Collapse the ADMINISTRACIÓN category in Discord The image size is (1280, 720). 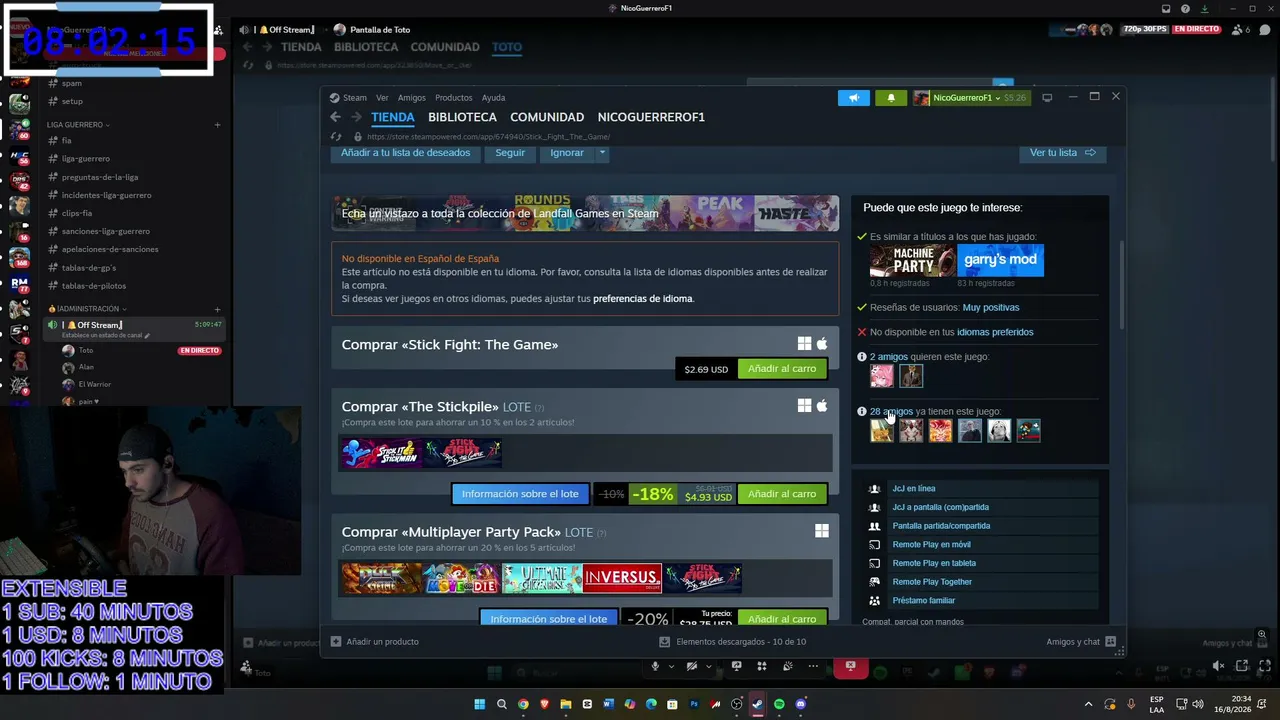(88, 309)
